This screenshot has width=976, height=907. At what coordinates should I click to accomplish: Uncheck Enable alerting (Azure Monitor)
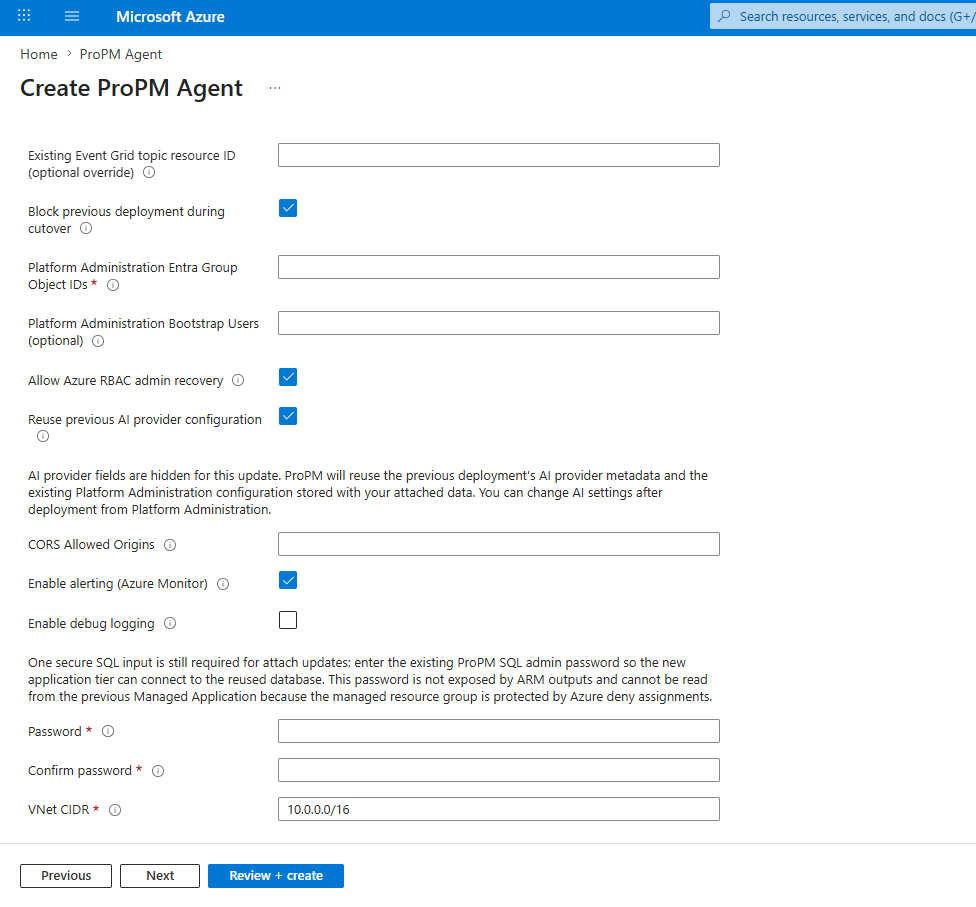(x=288, y=580)
